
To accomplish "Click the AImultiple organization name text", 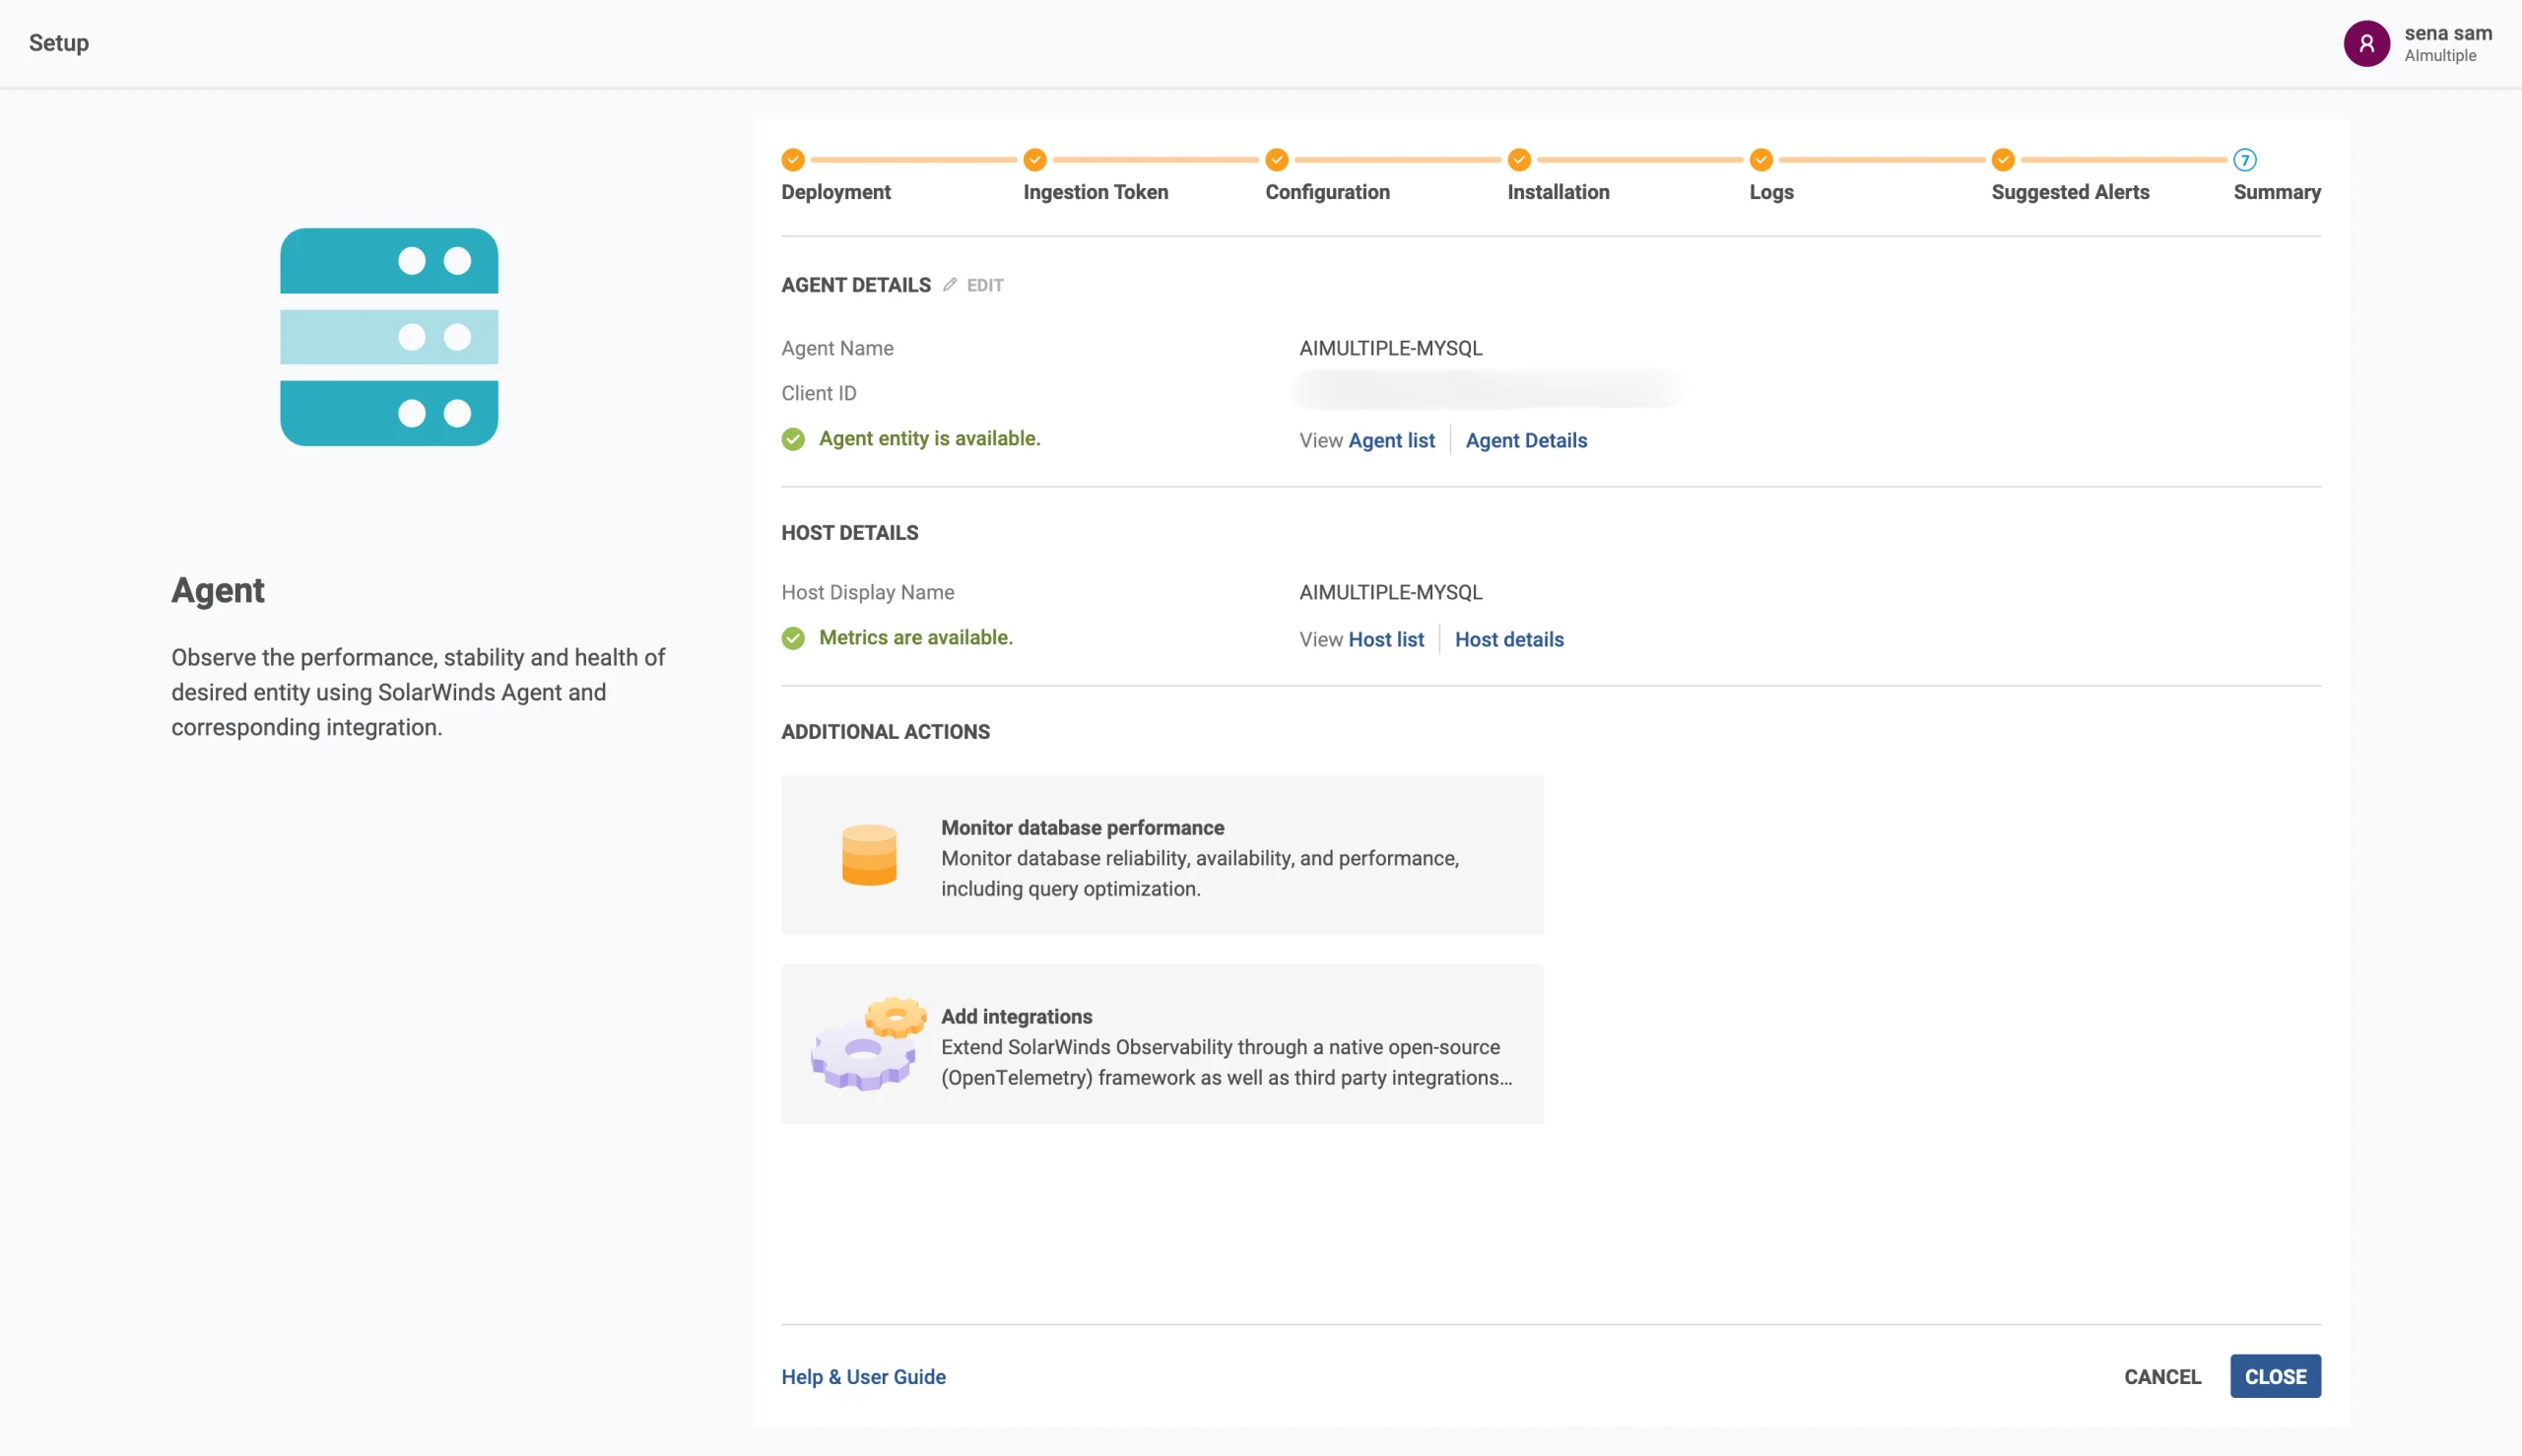I will coord(2440,56).
